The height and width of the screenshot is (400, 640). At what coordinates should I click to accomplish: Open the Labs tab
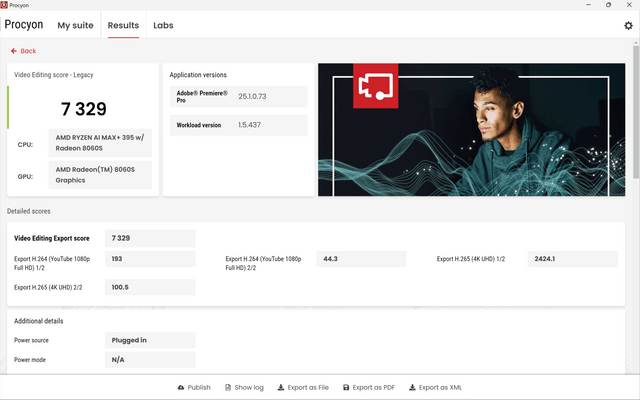[x=163, y=25]
